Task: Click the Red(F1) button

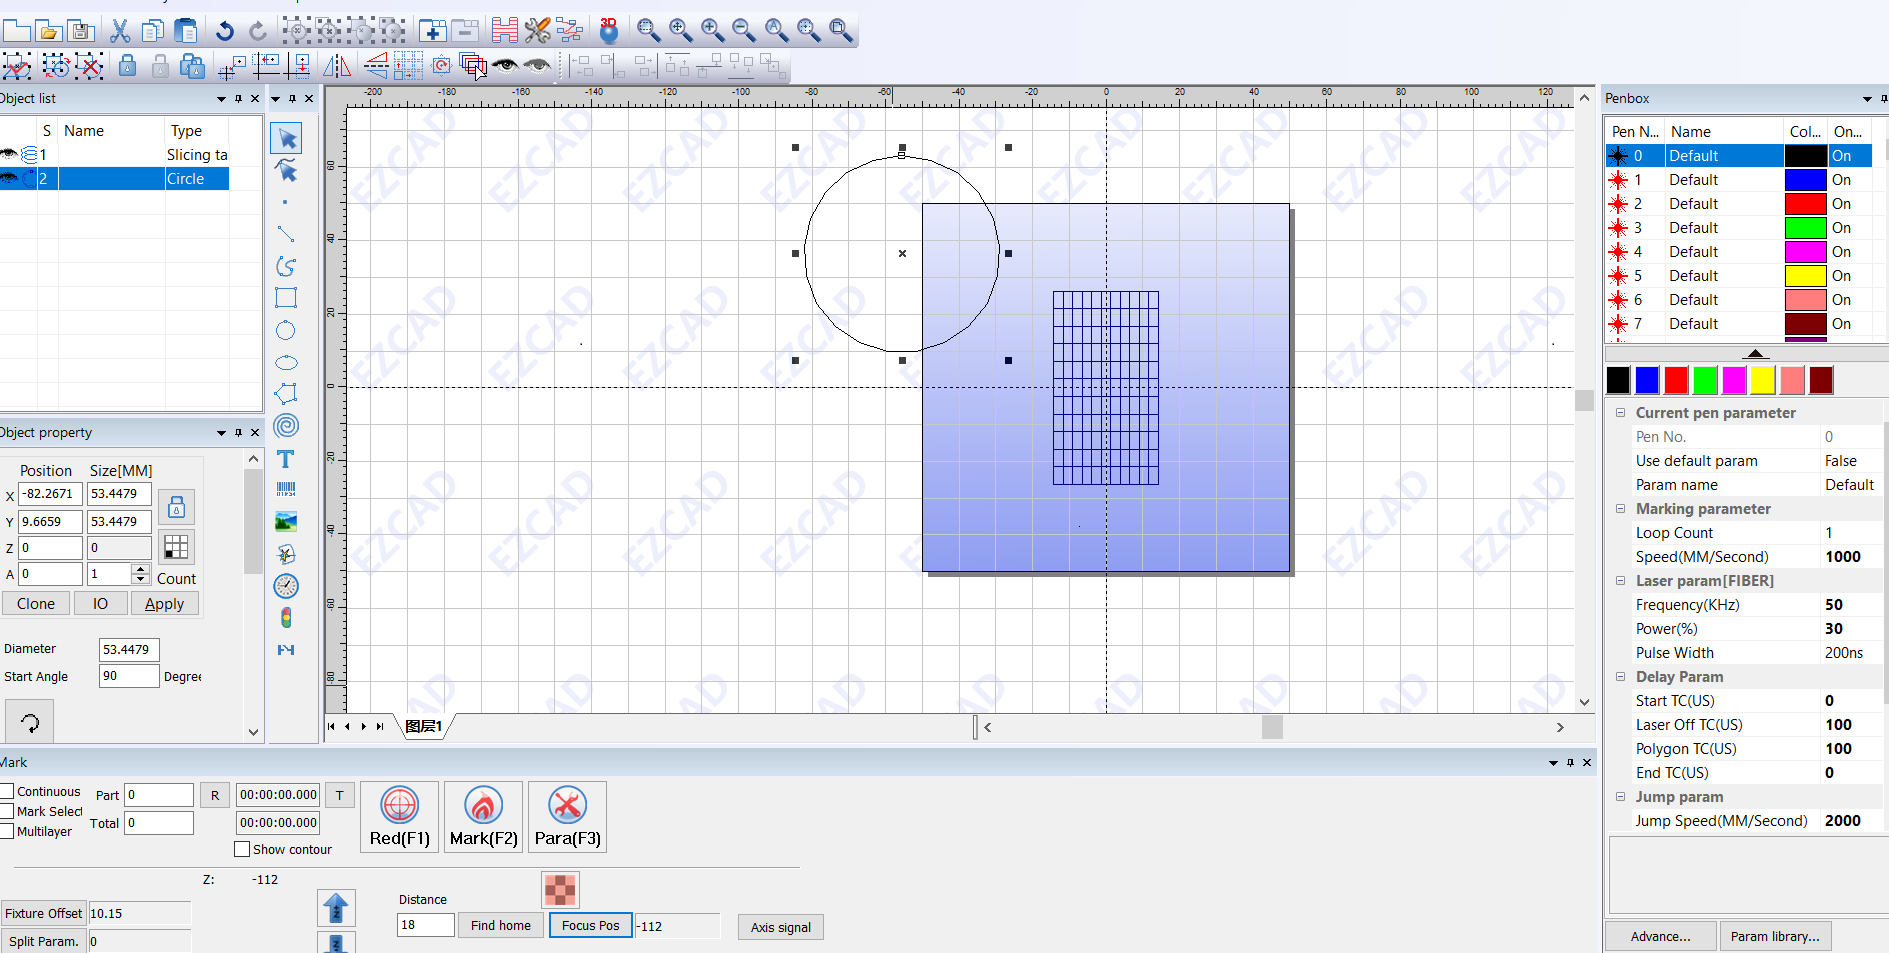Action: (399, 817)
